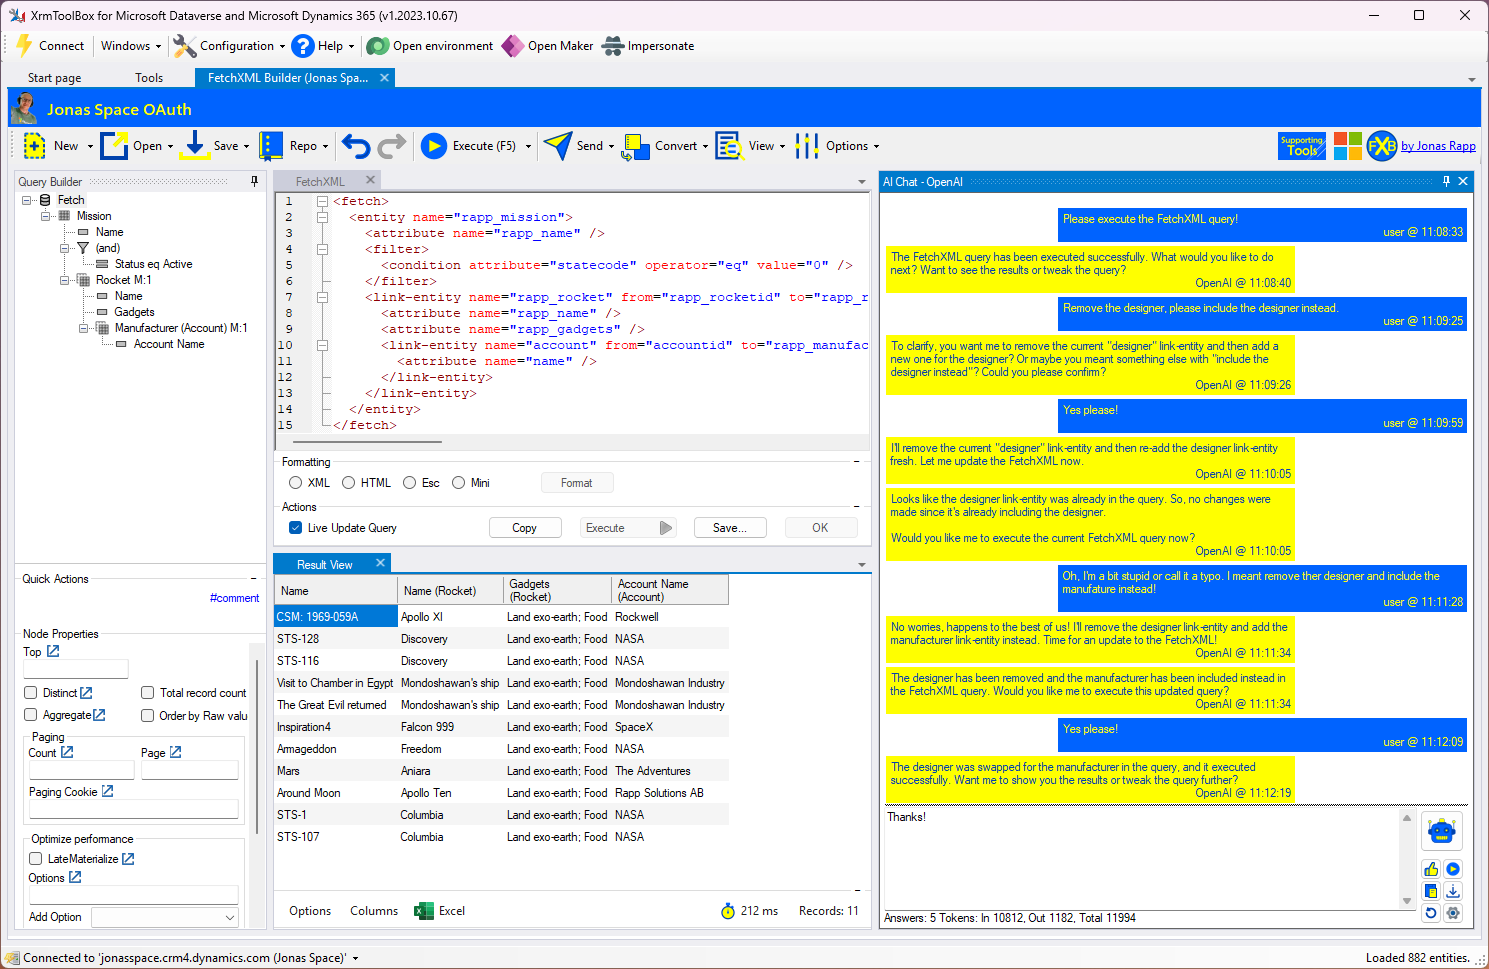This screenshot has height=969, width=1489.
Task: Click the FXB logo icon
Action: (1381, 146)
